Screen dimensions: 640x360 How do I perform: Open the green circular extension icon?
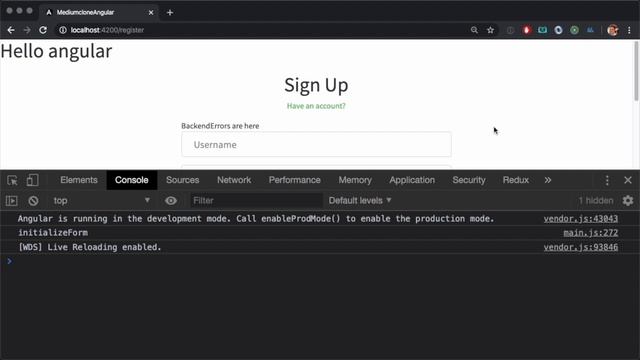(574, 30)
